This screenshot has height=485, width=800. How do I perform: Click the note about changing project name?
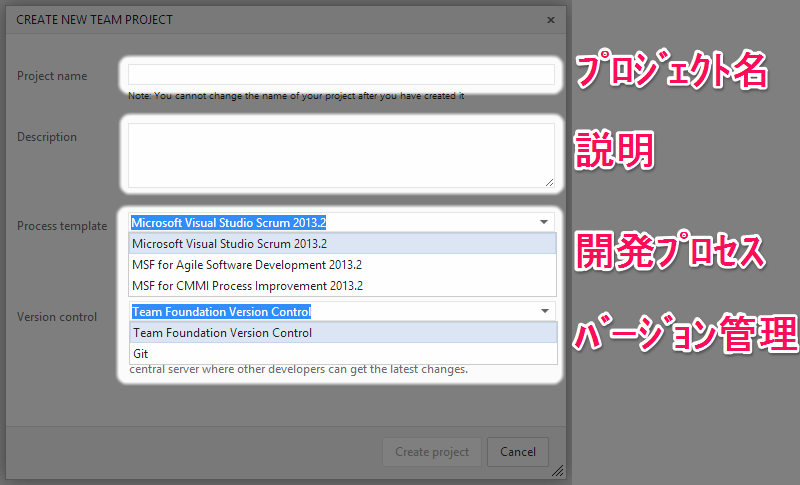pyautogui.click(x=296, y=95)
